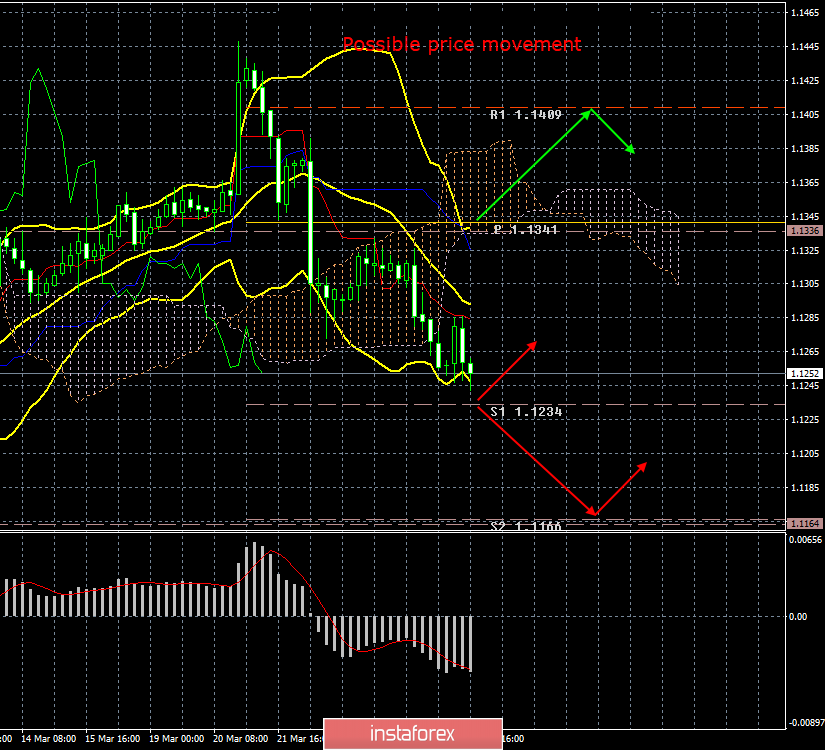Click the 1.1445 price axis label

pos(805,47)
